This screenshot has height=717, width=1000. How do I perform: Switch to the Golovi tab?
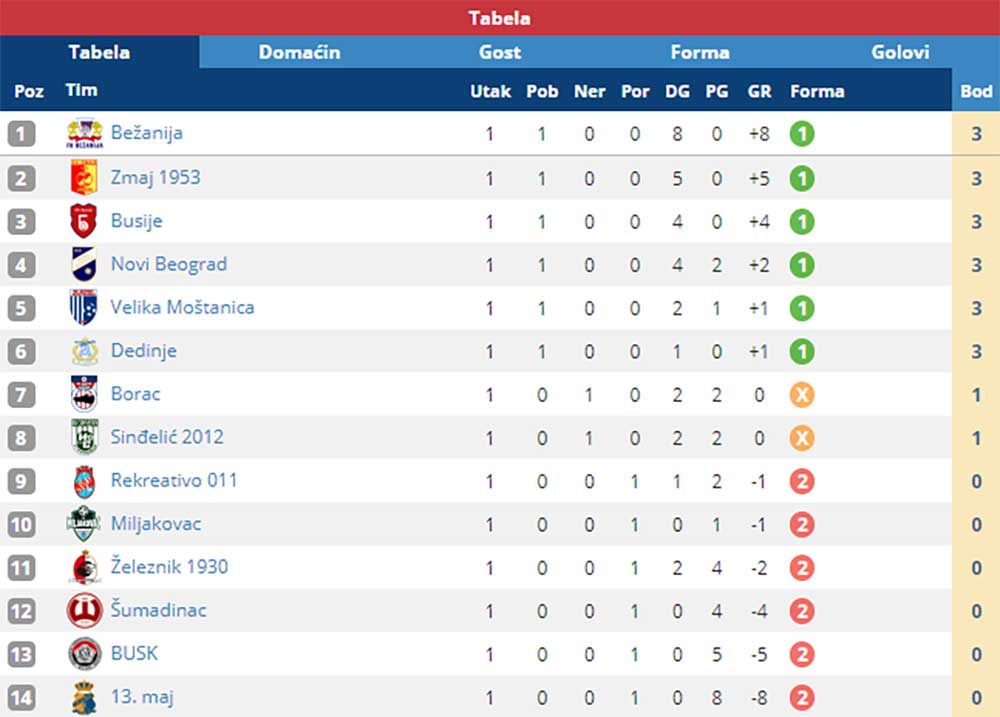900,52
